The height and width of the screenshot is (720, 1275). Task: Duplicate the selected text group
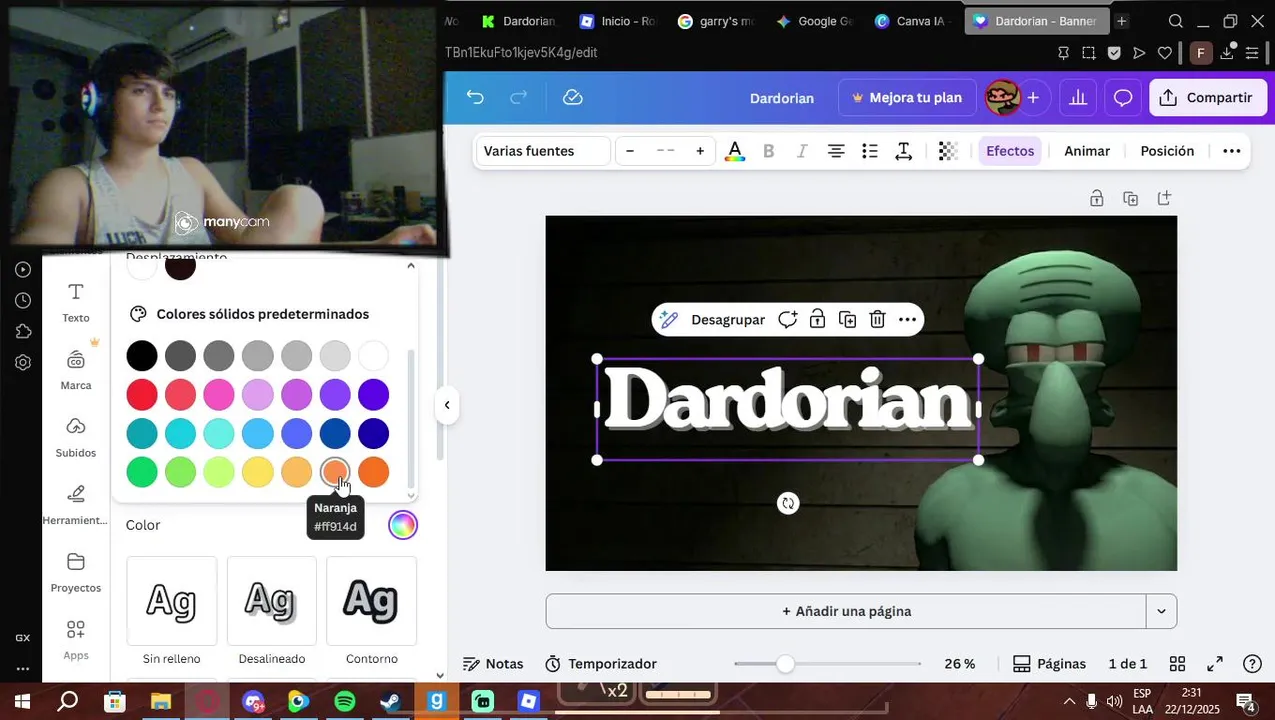[x=847, y=319]
